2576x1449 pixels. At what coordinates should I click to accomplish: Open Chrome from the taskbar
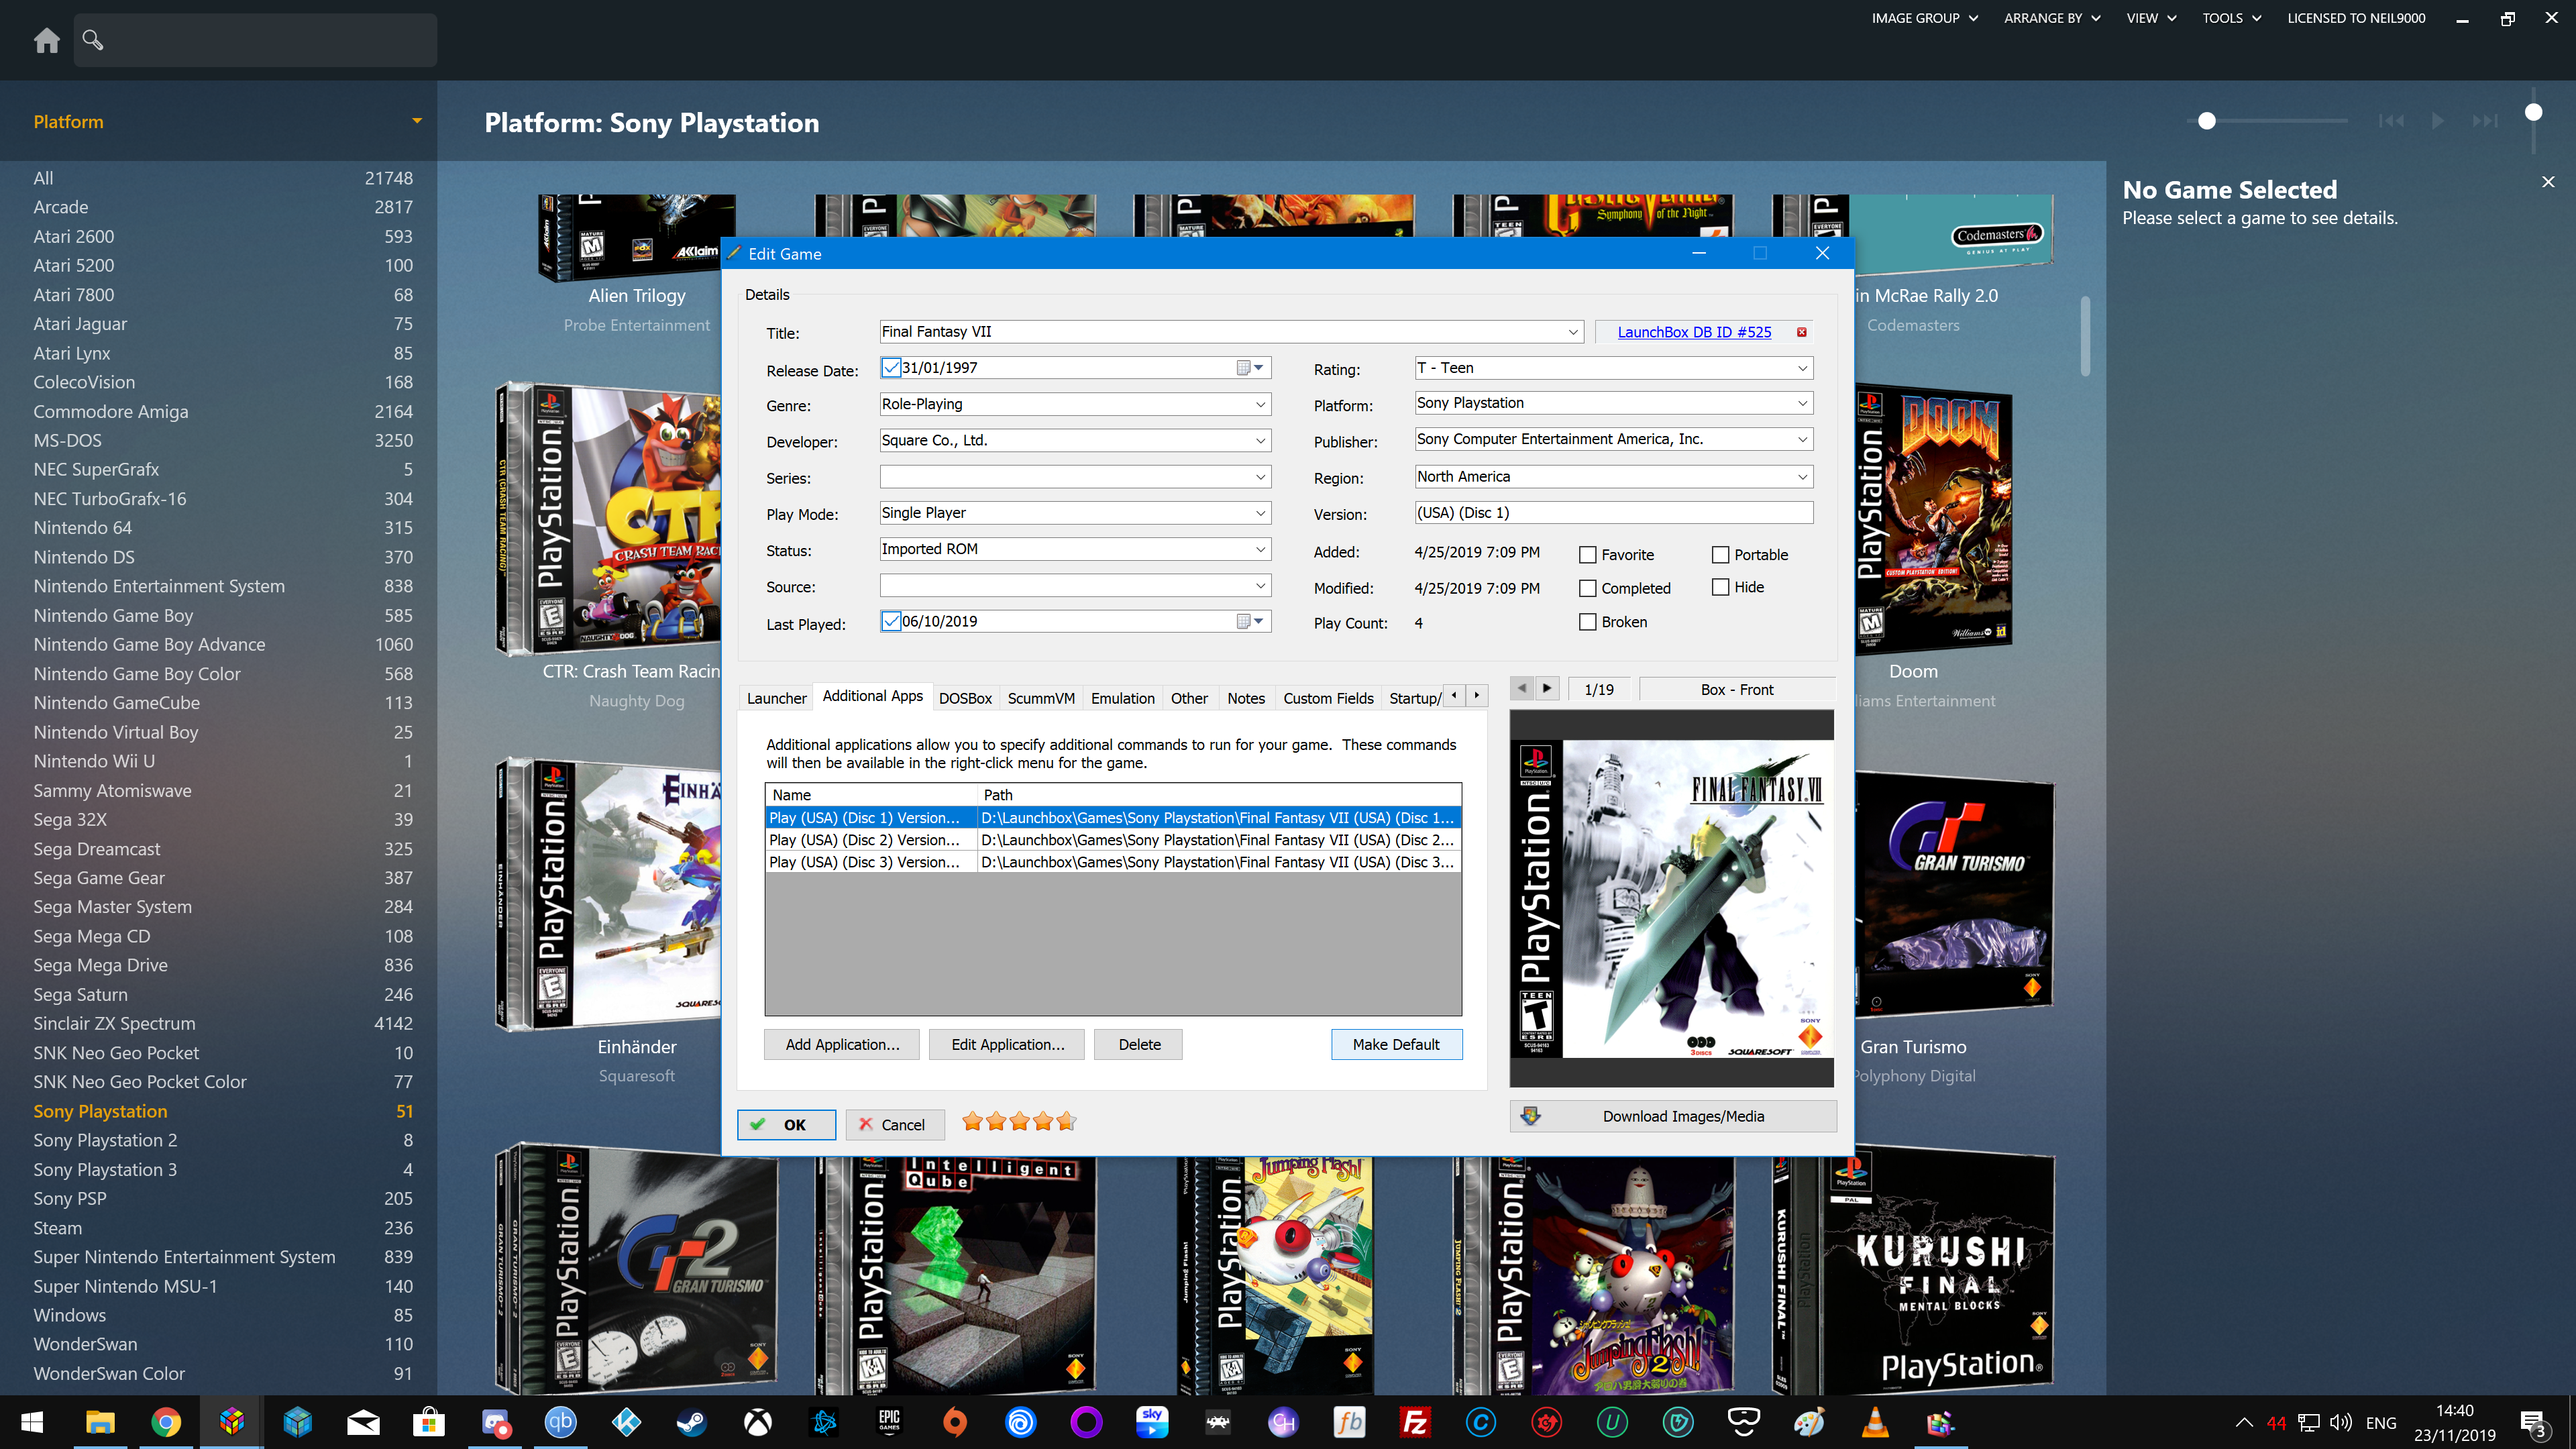pyautogui.click(x=166, y=1422)
